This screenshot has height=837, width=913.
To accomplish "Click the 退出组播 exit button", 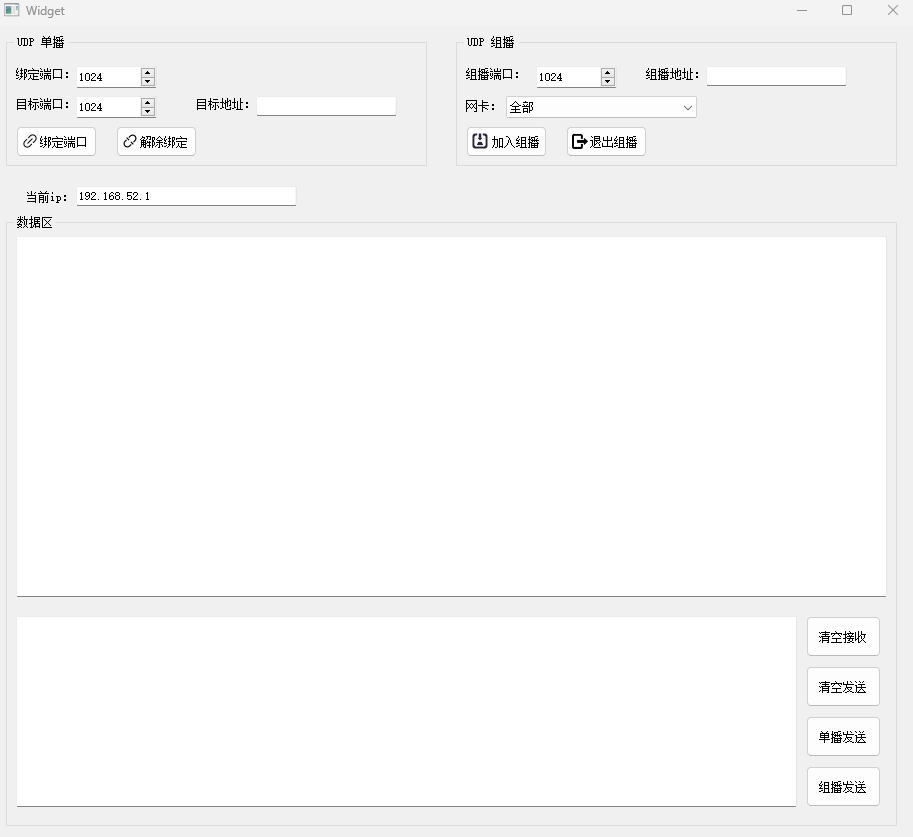I will (606, 142).
